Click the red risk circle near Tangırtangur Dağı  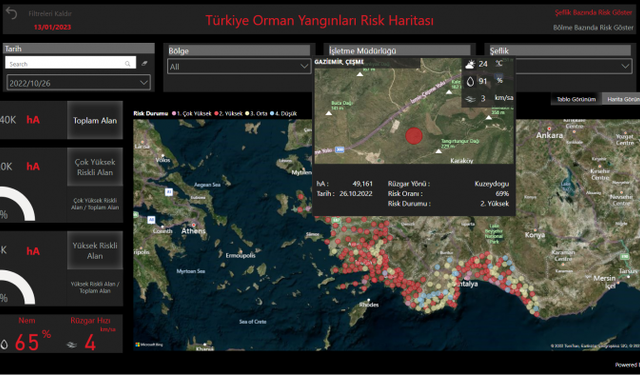point(414,136)
